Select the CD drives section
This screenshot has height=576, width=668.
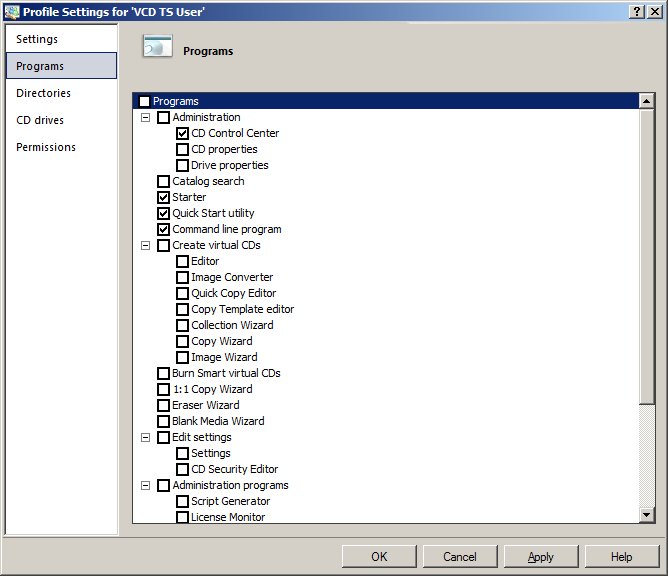(40, 120)
